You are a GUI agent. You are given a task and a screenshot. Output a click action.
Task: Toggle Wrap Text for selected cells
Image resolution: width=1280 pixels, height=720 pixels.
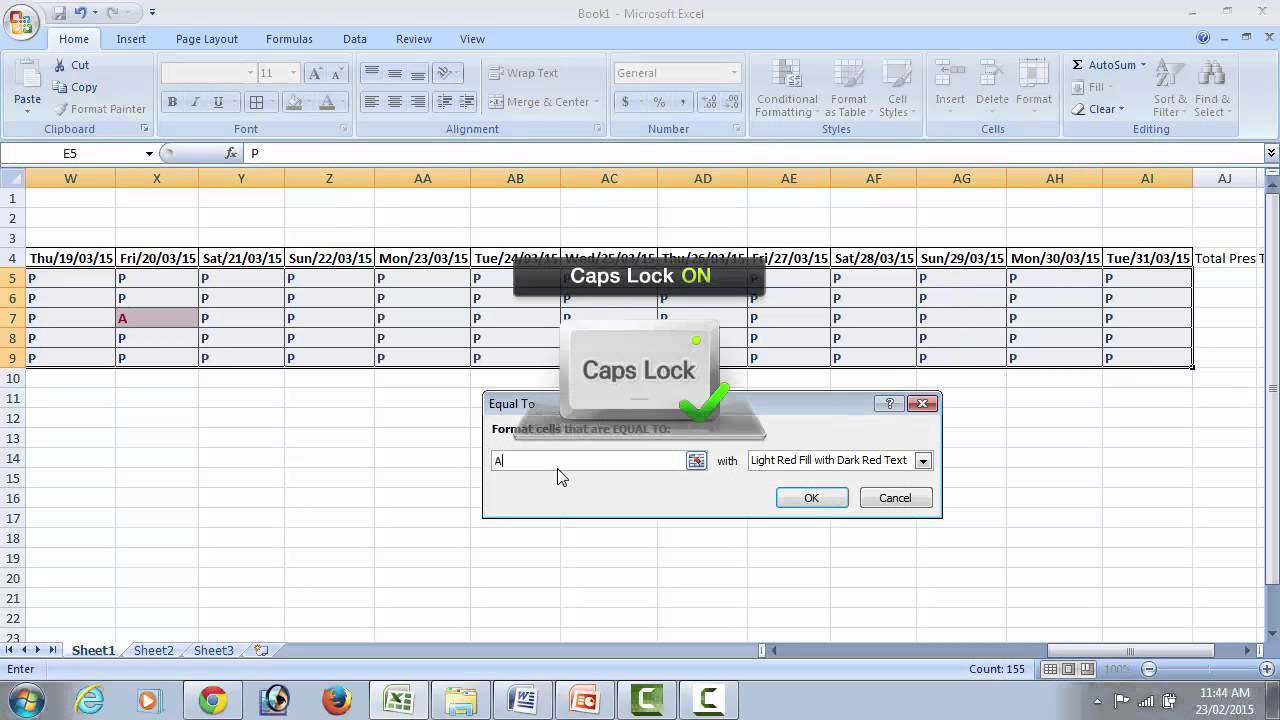[523, 73]
